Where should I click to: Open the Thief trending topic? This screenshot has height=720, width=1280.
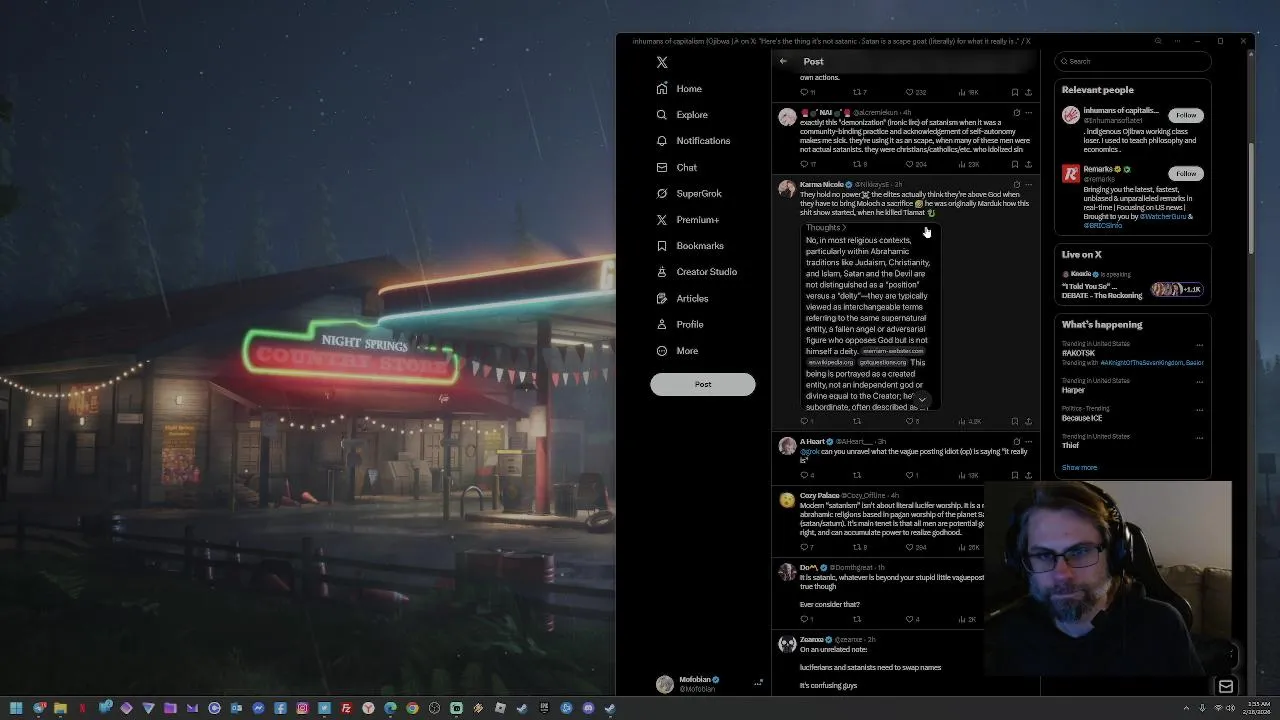tap(1070, 445)
